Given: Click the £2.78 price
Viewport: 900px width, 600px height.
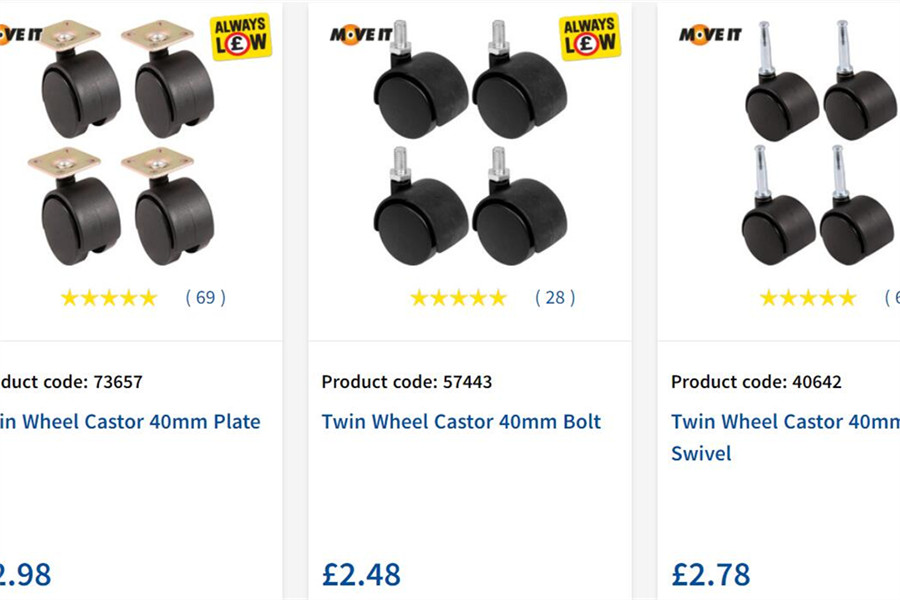Looking at the screenshot, I should (710, 574).
